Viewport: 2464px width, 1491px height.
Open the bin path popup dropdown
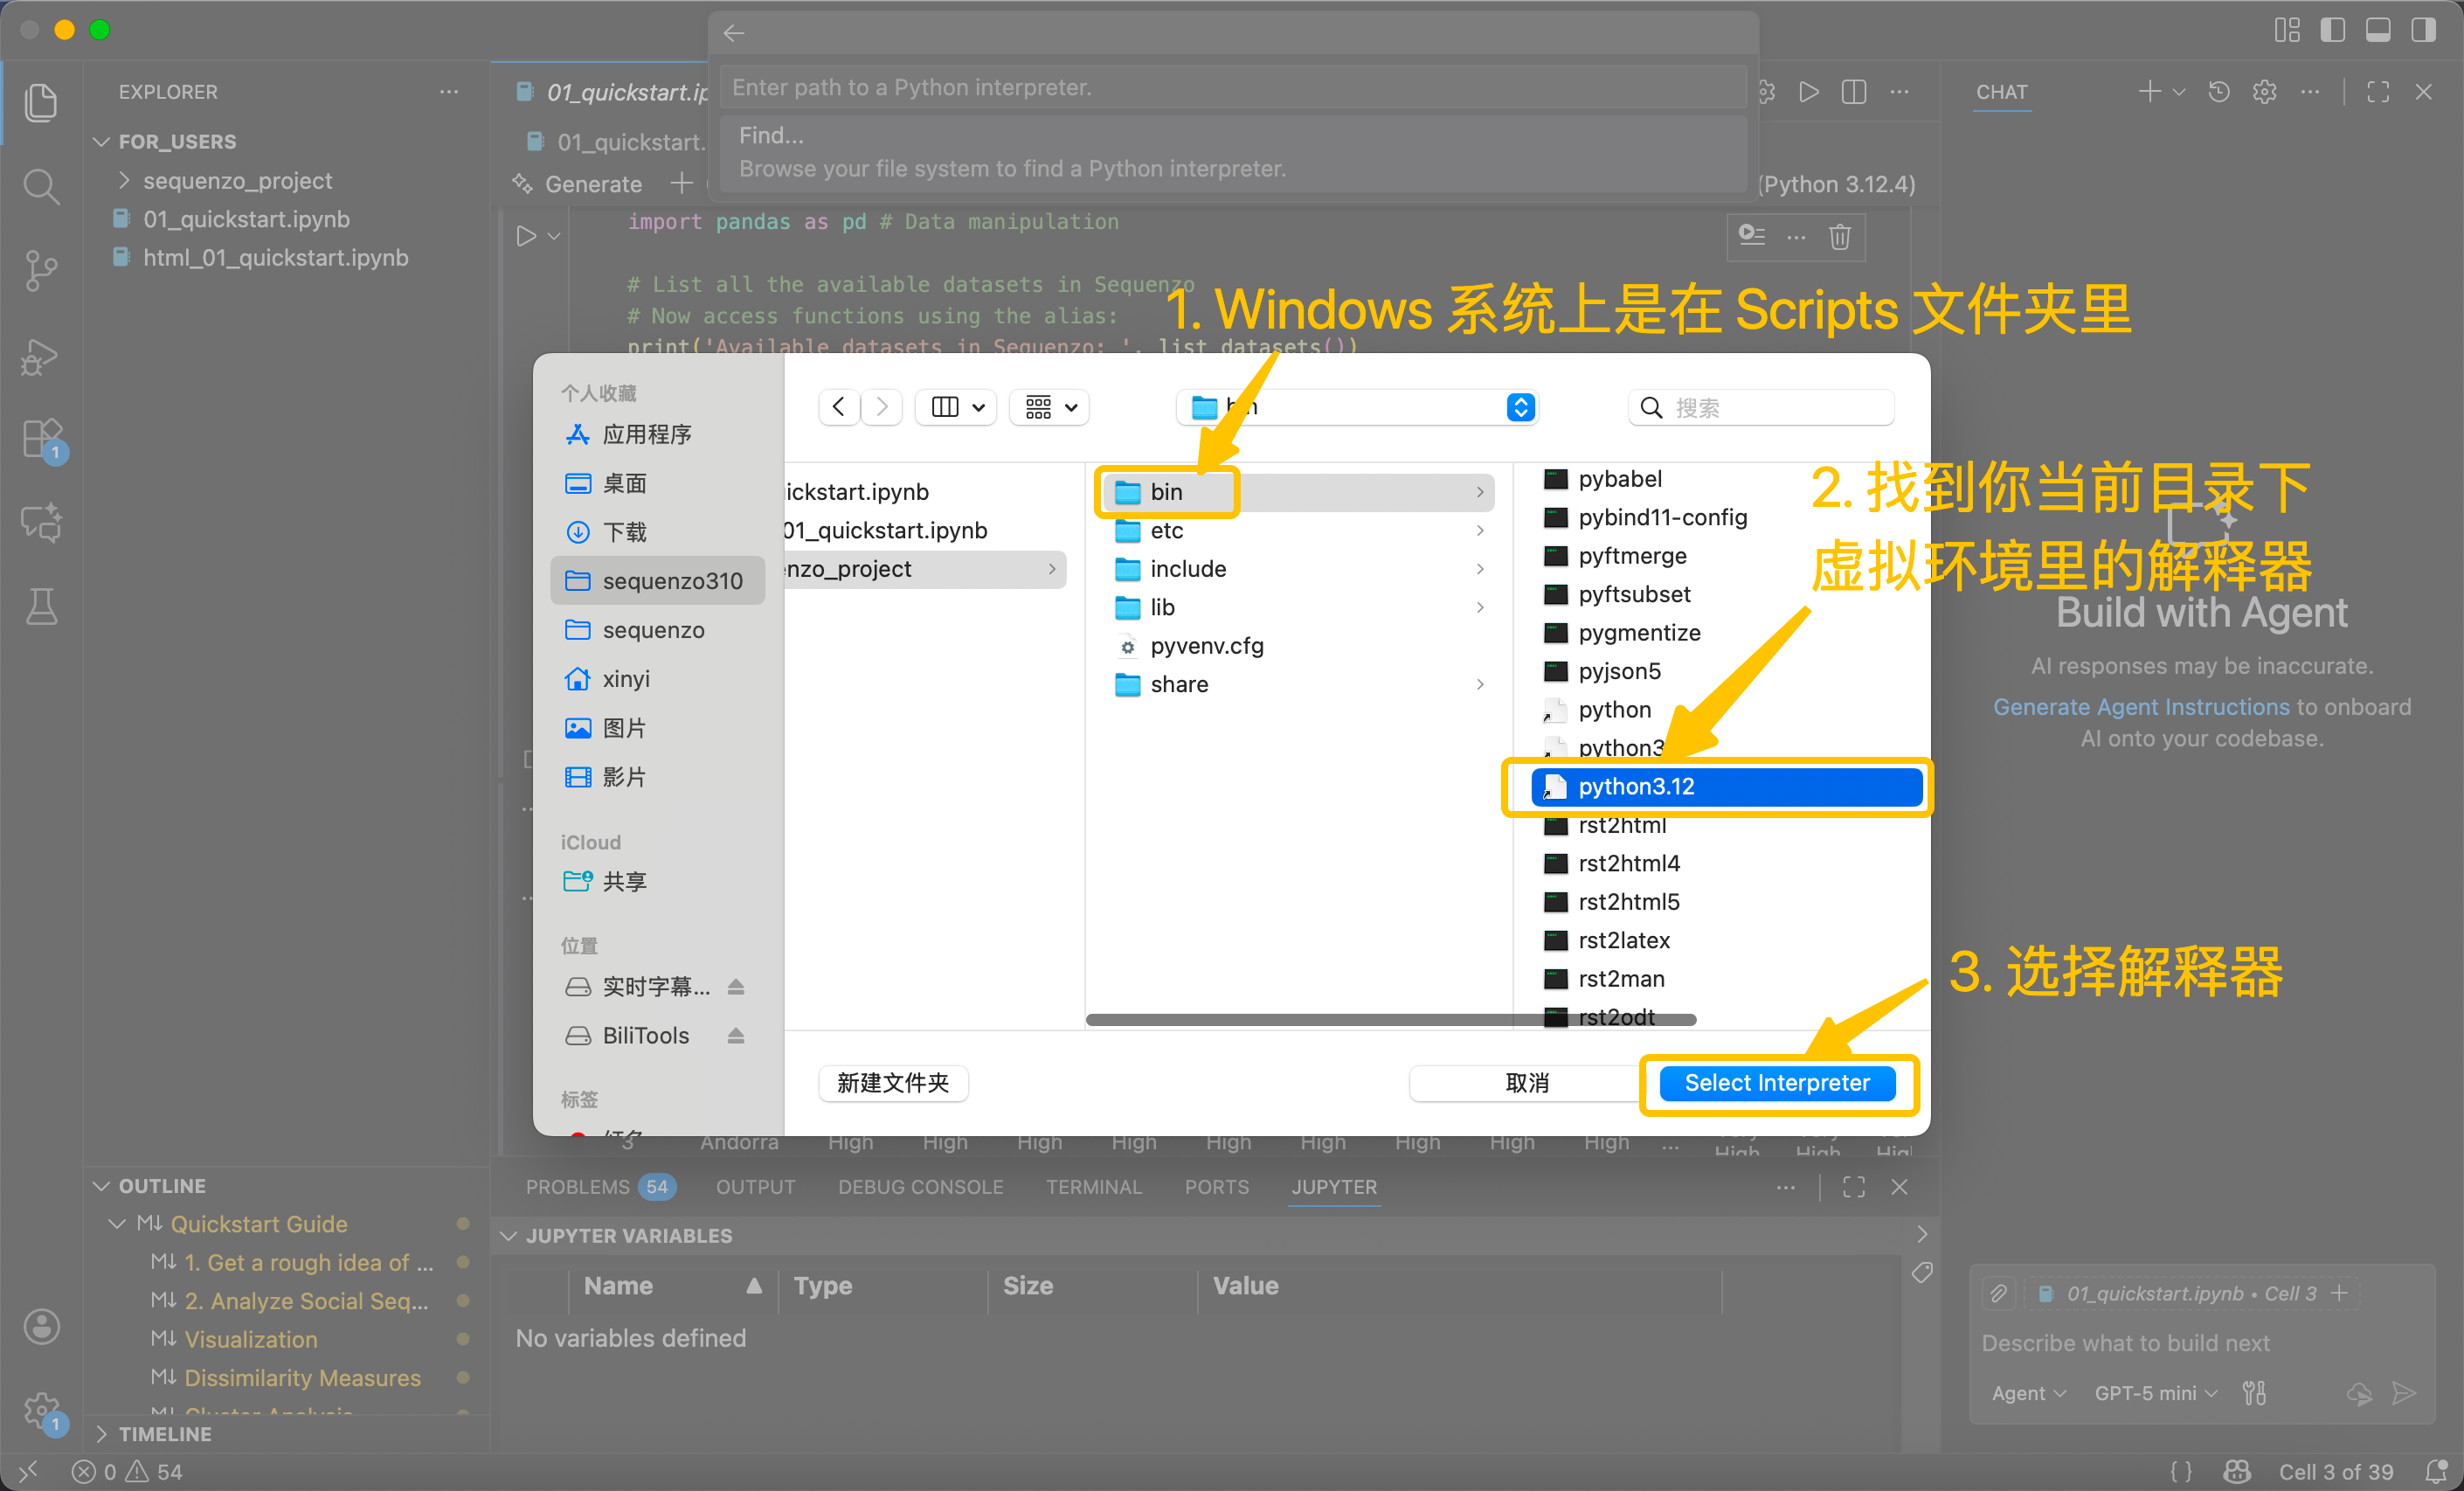tap(1520, 407)
